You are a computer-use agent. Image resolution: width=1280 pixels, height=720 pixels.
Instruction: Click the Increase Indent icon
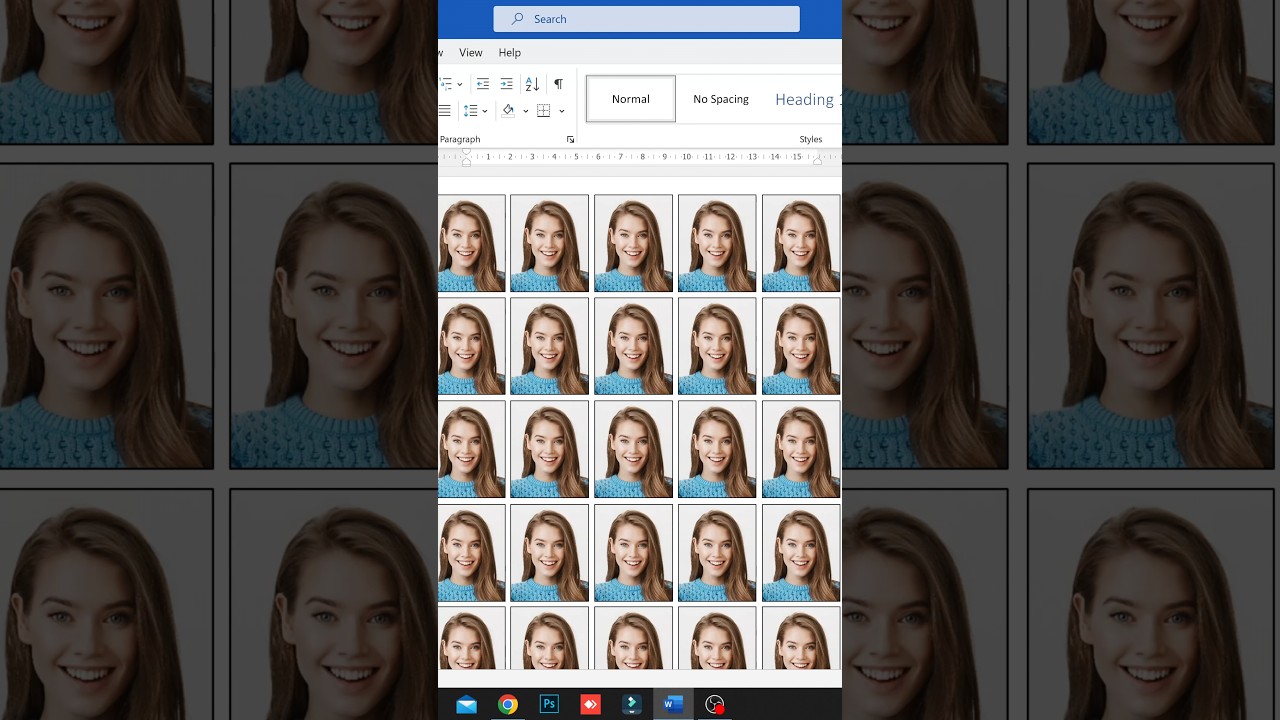click(506, 84)
